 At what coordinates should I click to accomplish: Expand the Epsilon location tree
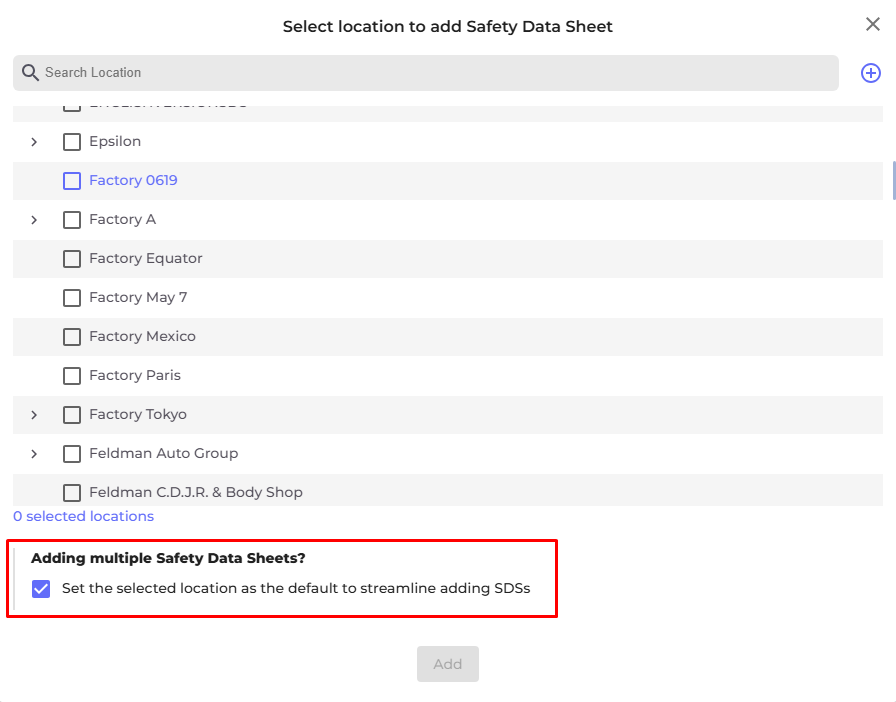pyautogui.click(x=34, y=142)
